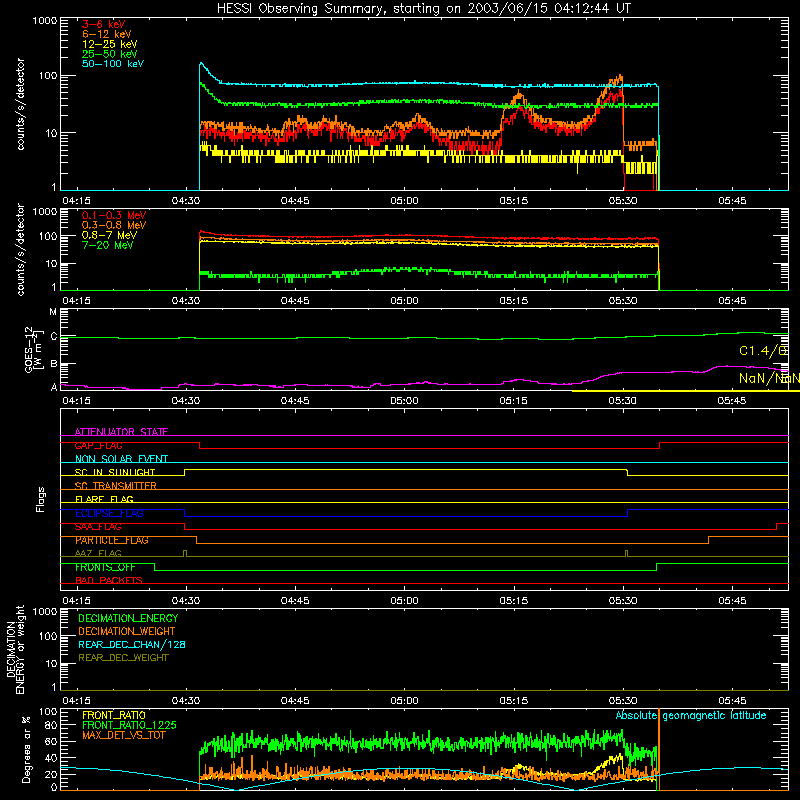
Task: Click the REAR_DEC_WEIGHT legend label
Action: pos(123,658)
